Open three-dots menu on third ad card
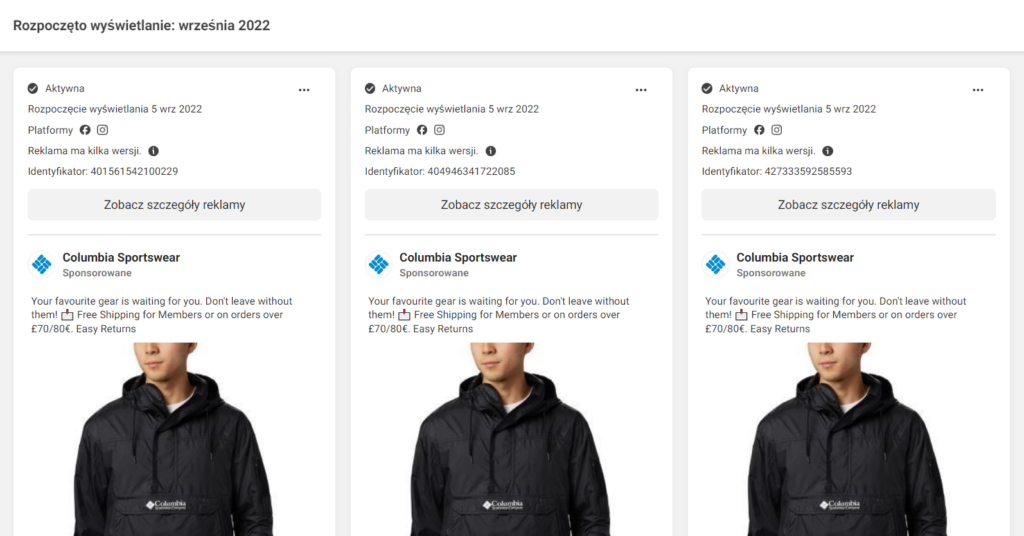 point(978,90)
